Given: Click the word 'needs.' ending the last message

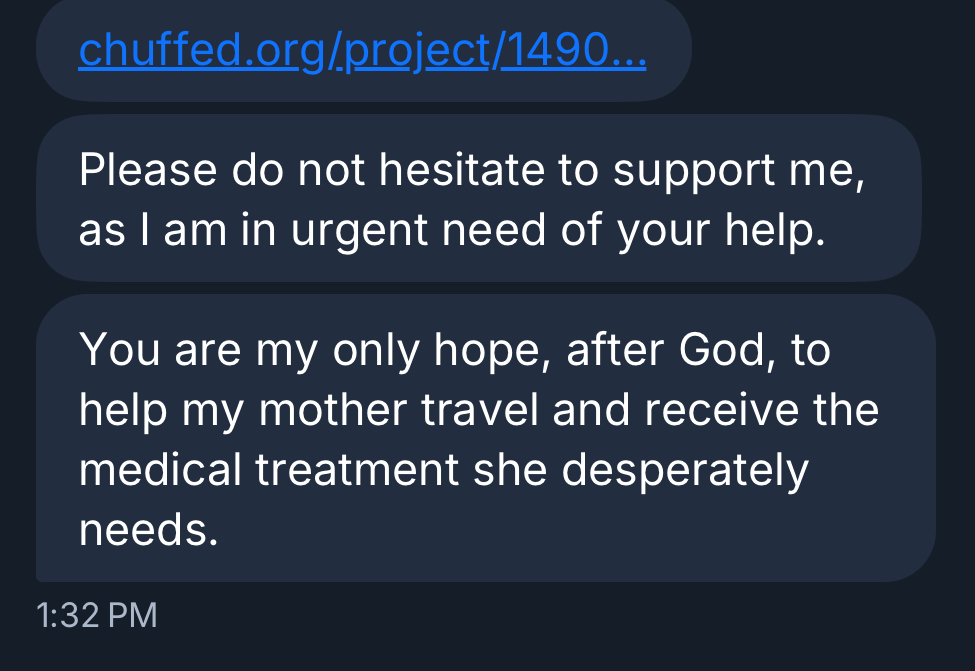Looking at the screenshot, I should 148,530.
